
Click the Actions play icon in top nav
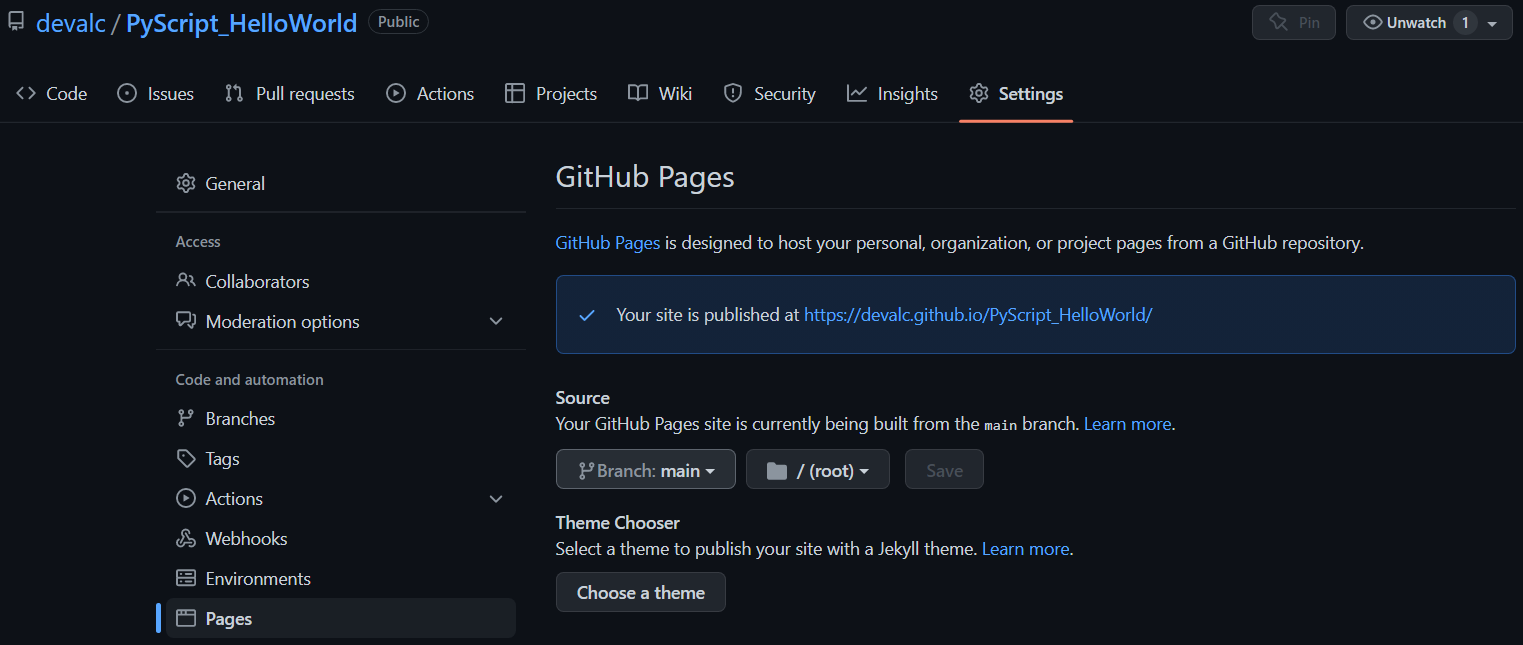coord(396,93)
